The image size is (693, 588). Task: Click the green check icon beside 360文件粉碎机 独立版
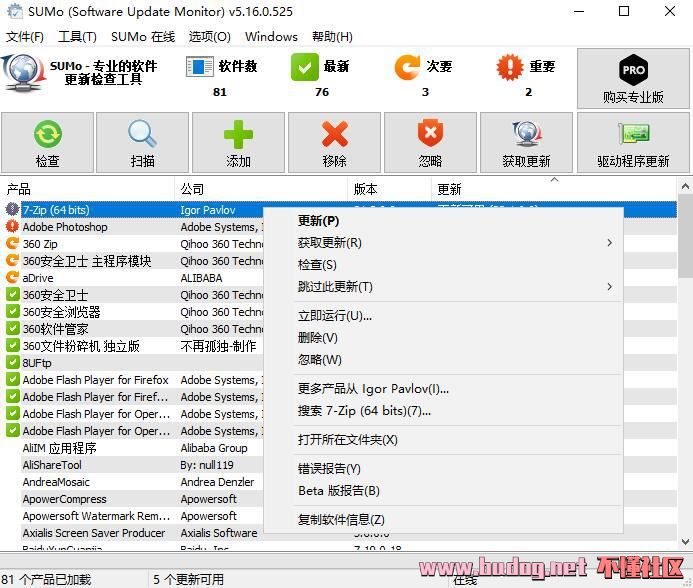[x=12, y=345]
